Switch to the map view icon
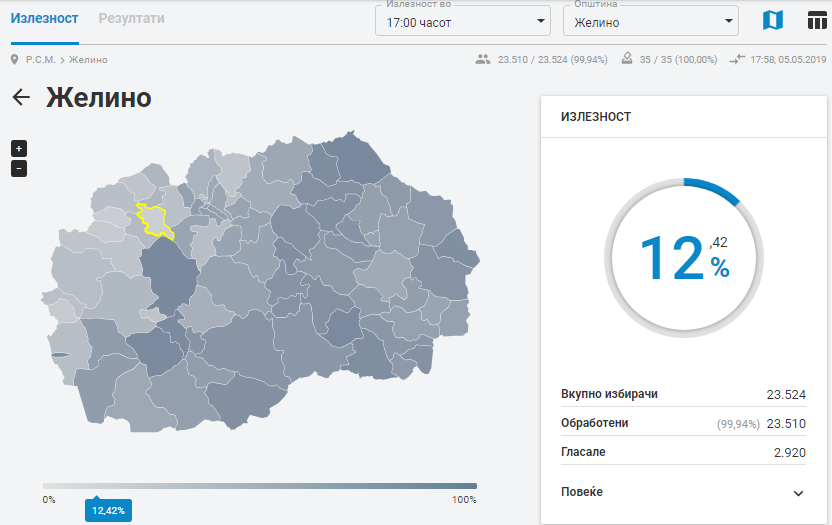 [x=773, y=21]
